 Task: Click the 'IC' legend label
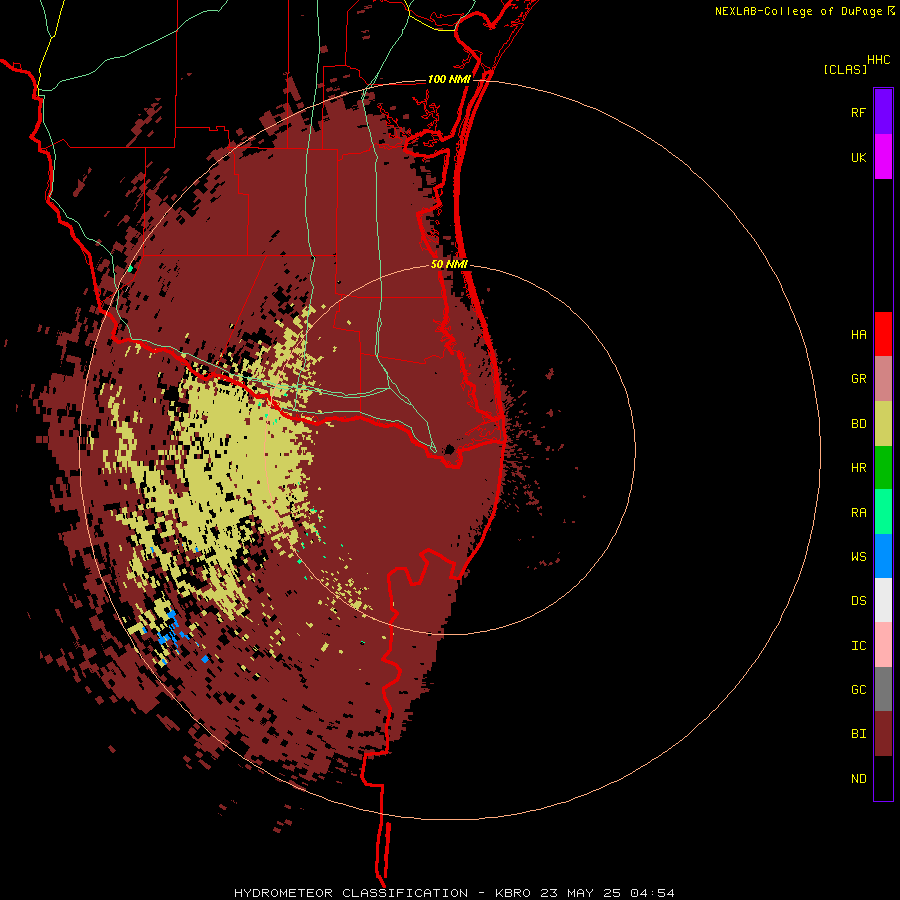[858, 646]
